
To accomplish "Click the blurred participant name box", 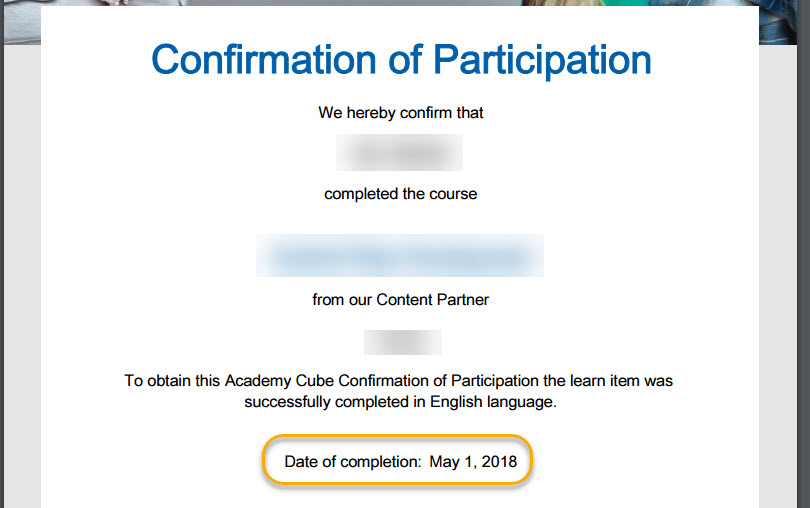I will coord(399,152).
